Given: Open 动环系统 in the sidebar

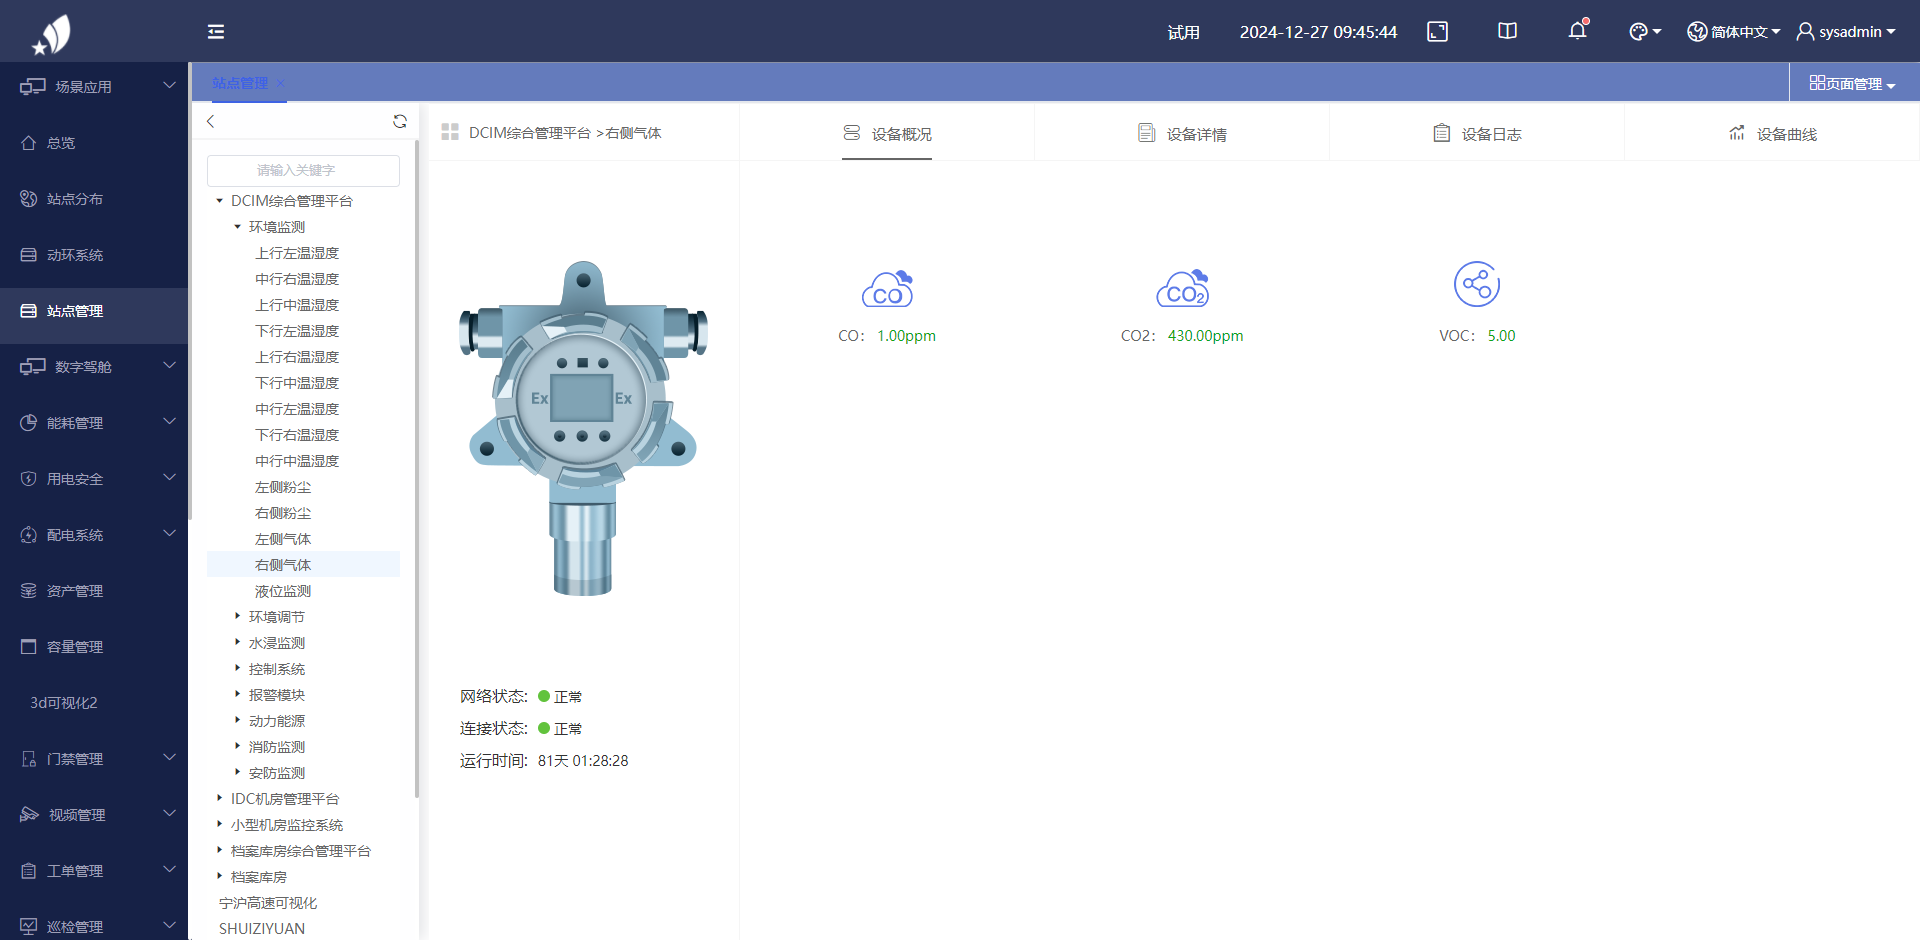Looking at the screenshot, I should 94,255.
